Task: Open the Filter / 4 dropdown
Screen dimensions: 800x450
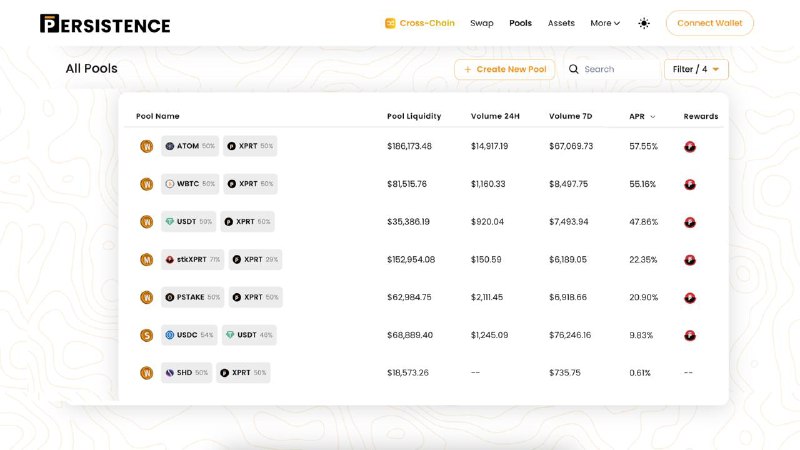Action: point(696,69)
